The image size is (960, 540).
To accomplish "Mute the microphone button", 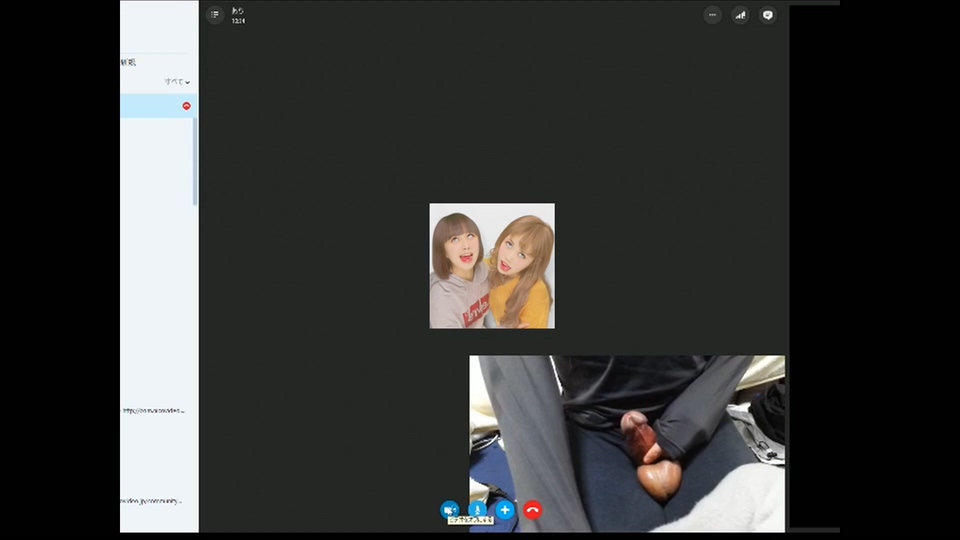I will (x=478, y=509).
